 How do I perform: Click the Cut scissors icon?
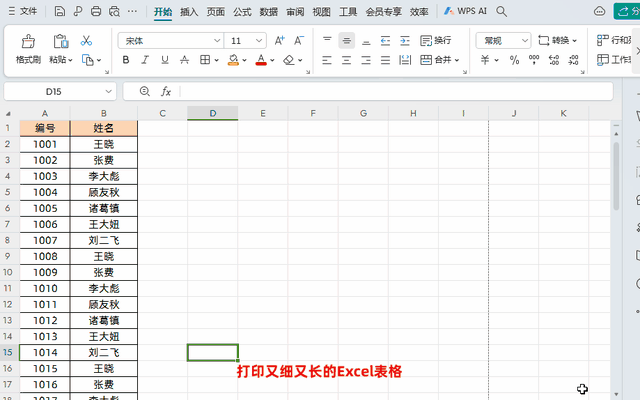[86, 40]
